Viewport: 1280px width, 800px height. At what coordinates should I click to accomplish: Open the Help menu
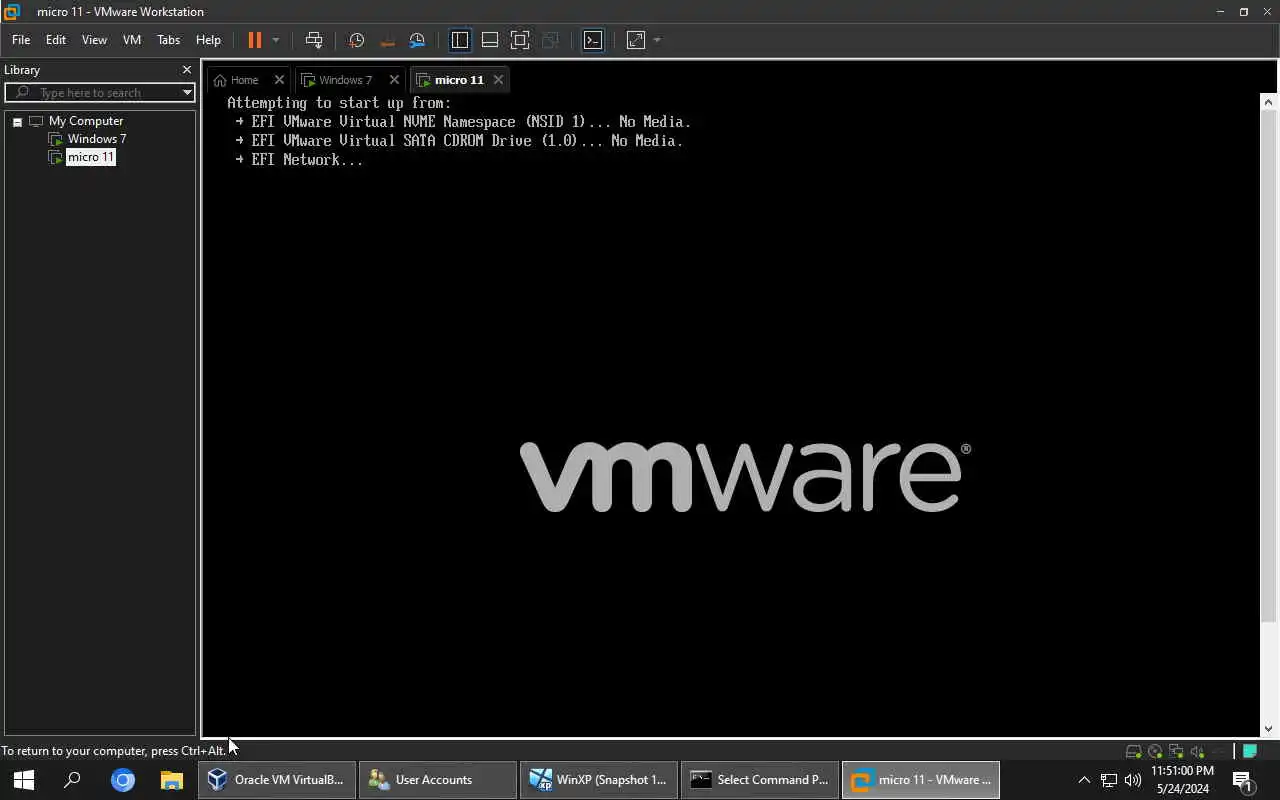[x=208, y=40]
